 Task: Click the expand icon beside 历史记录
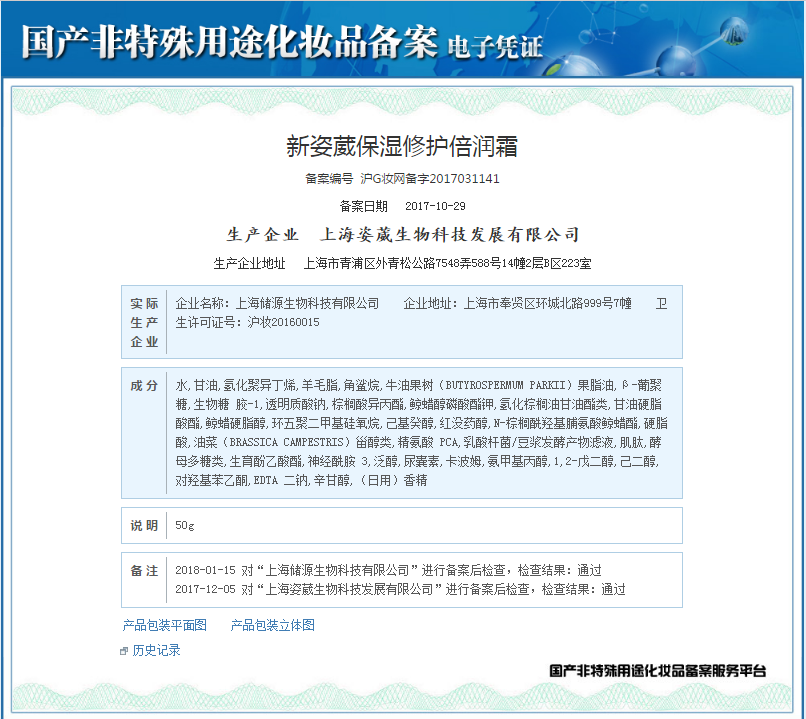click(x=124, y=651)
